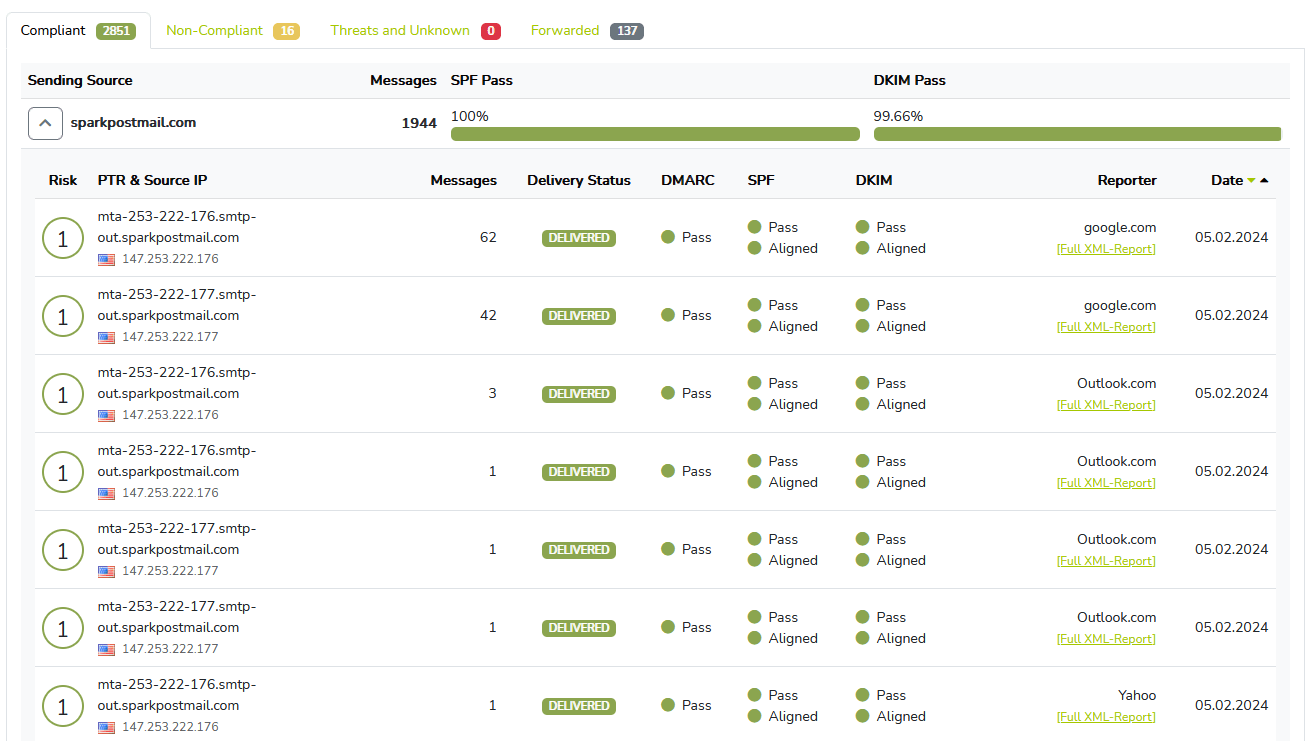Click DELIVERED badge in the Yahoo row
This screenshot has width=1311, height=741.
pos(579,706)
